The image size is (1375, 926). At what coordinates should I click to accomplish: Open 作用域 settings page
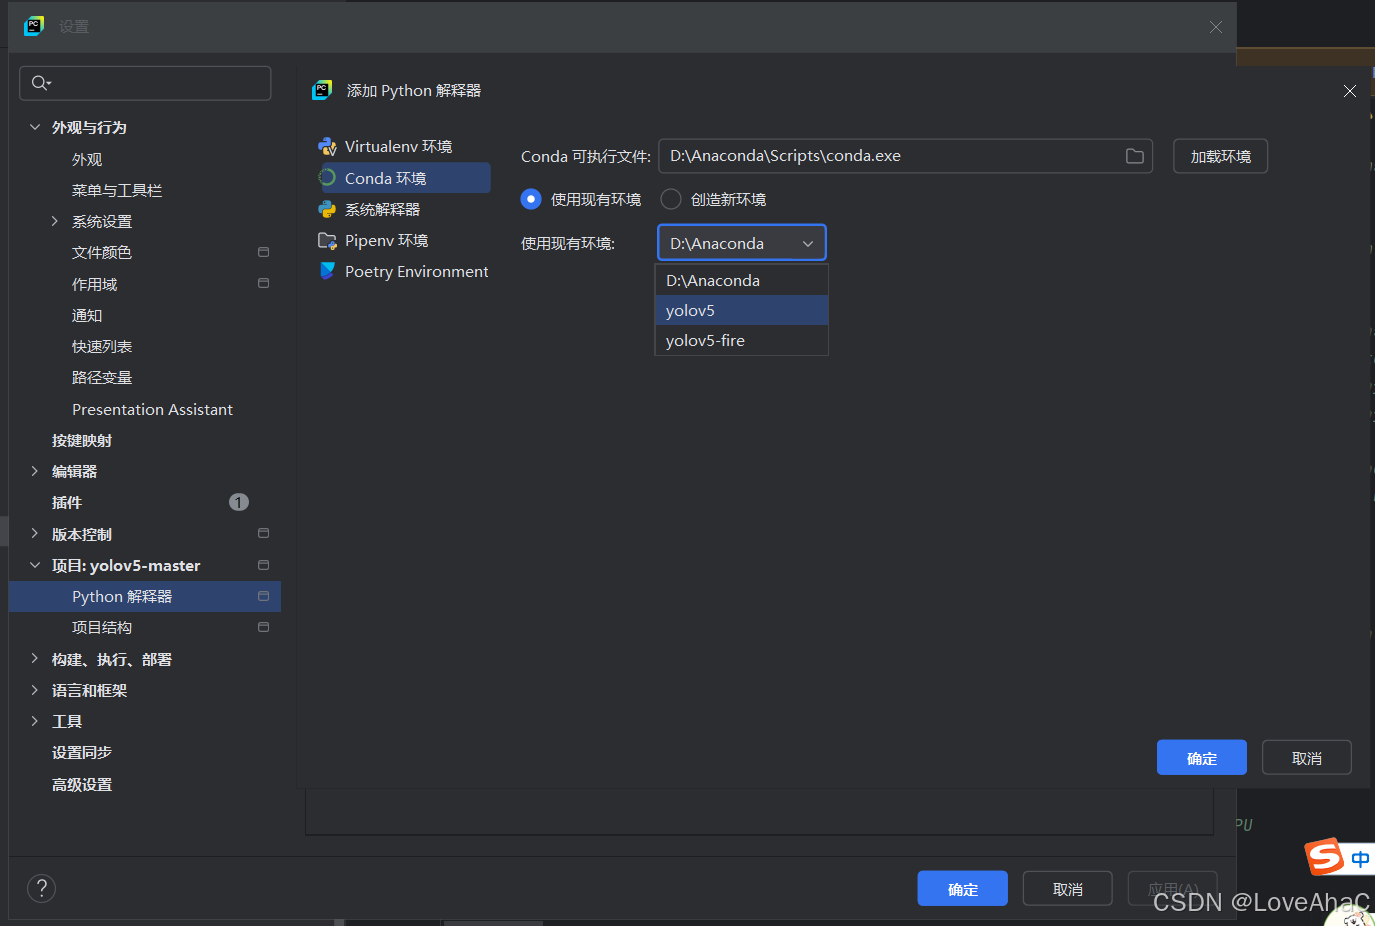94,284
